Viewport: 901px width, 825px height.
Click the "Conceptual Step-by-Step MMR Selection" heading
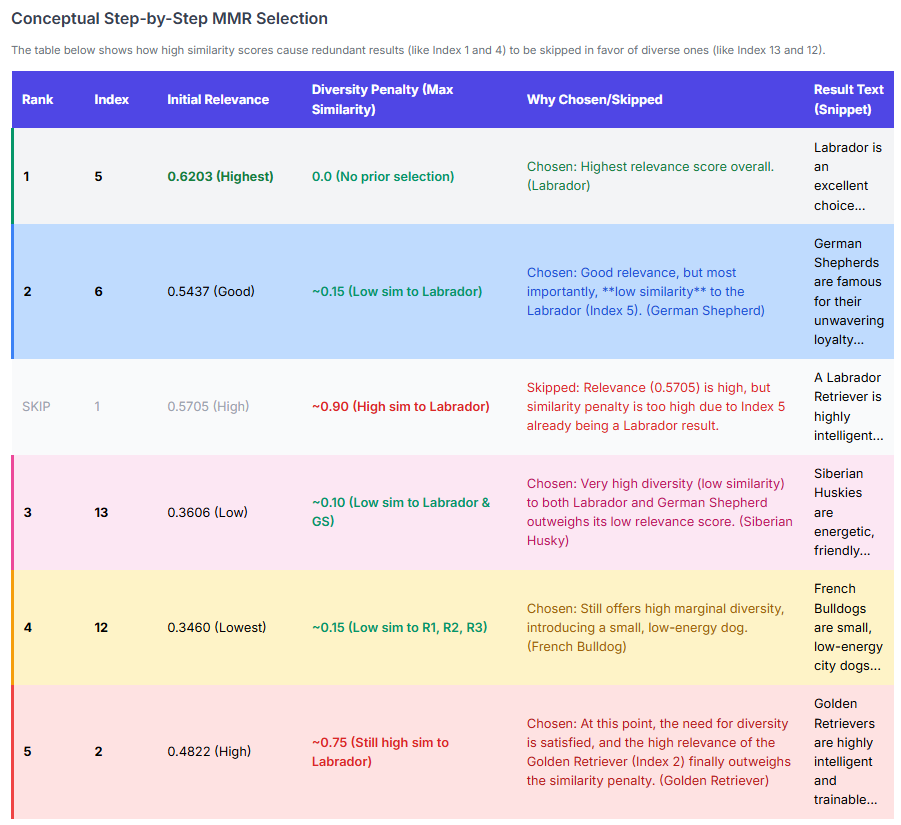[169, 19]
